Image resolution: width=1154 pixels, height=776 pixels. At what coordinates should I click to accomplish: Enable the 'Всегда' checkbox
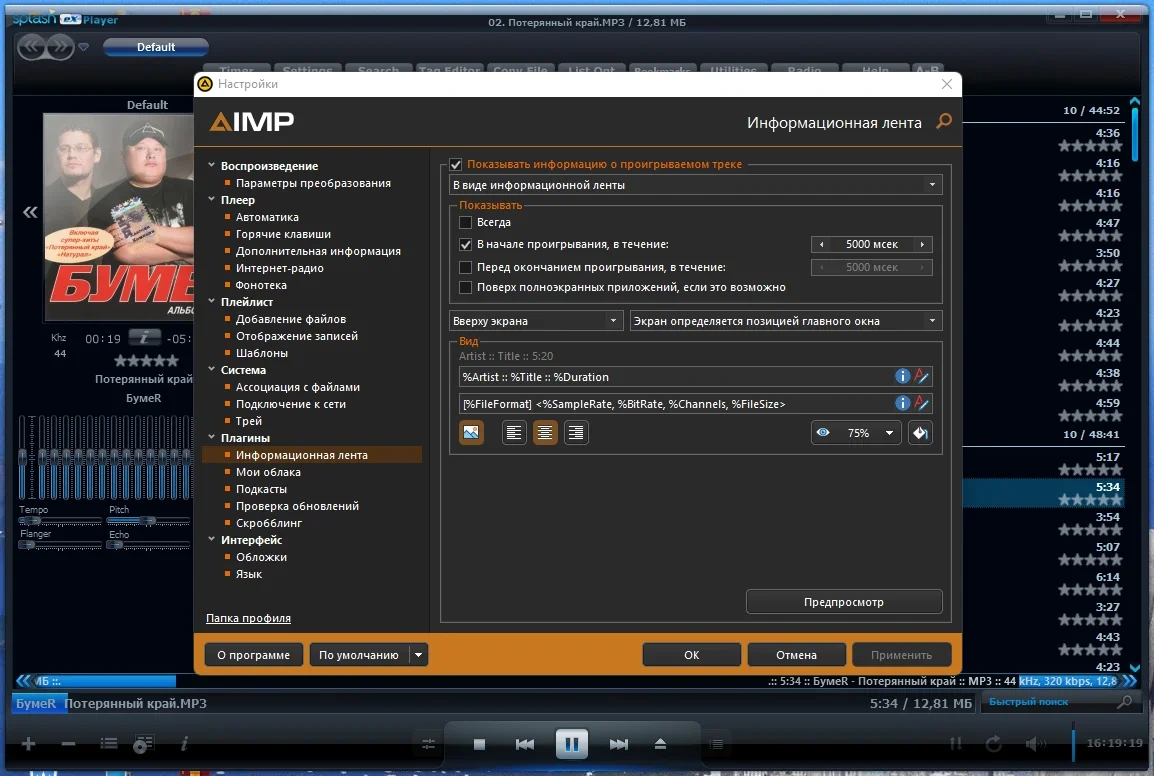pyautogui.click(x=465, y=222)
